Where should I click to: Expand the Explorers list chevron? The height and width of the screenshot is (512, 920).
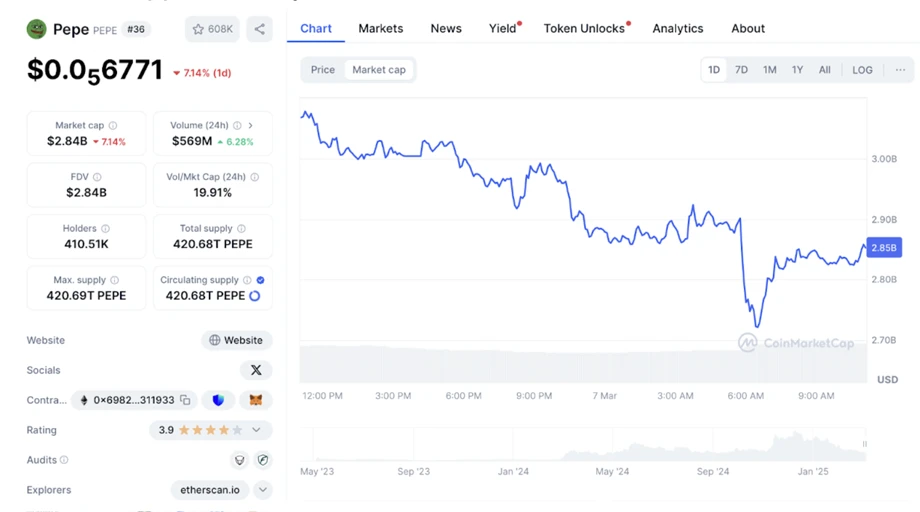tap(263, 490)
